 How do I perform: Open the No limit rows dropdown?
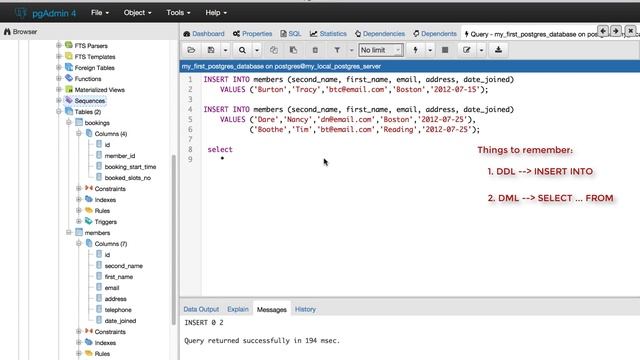coord(380,50)
